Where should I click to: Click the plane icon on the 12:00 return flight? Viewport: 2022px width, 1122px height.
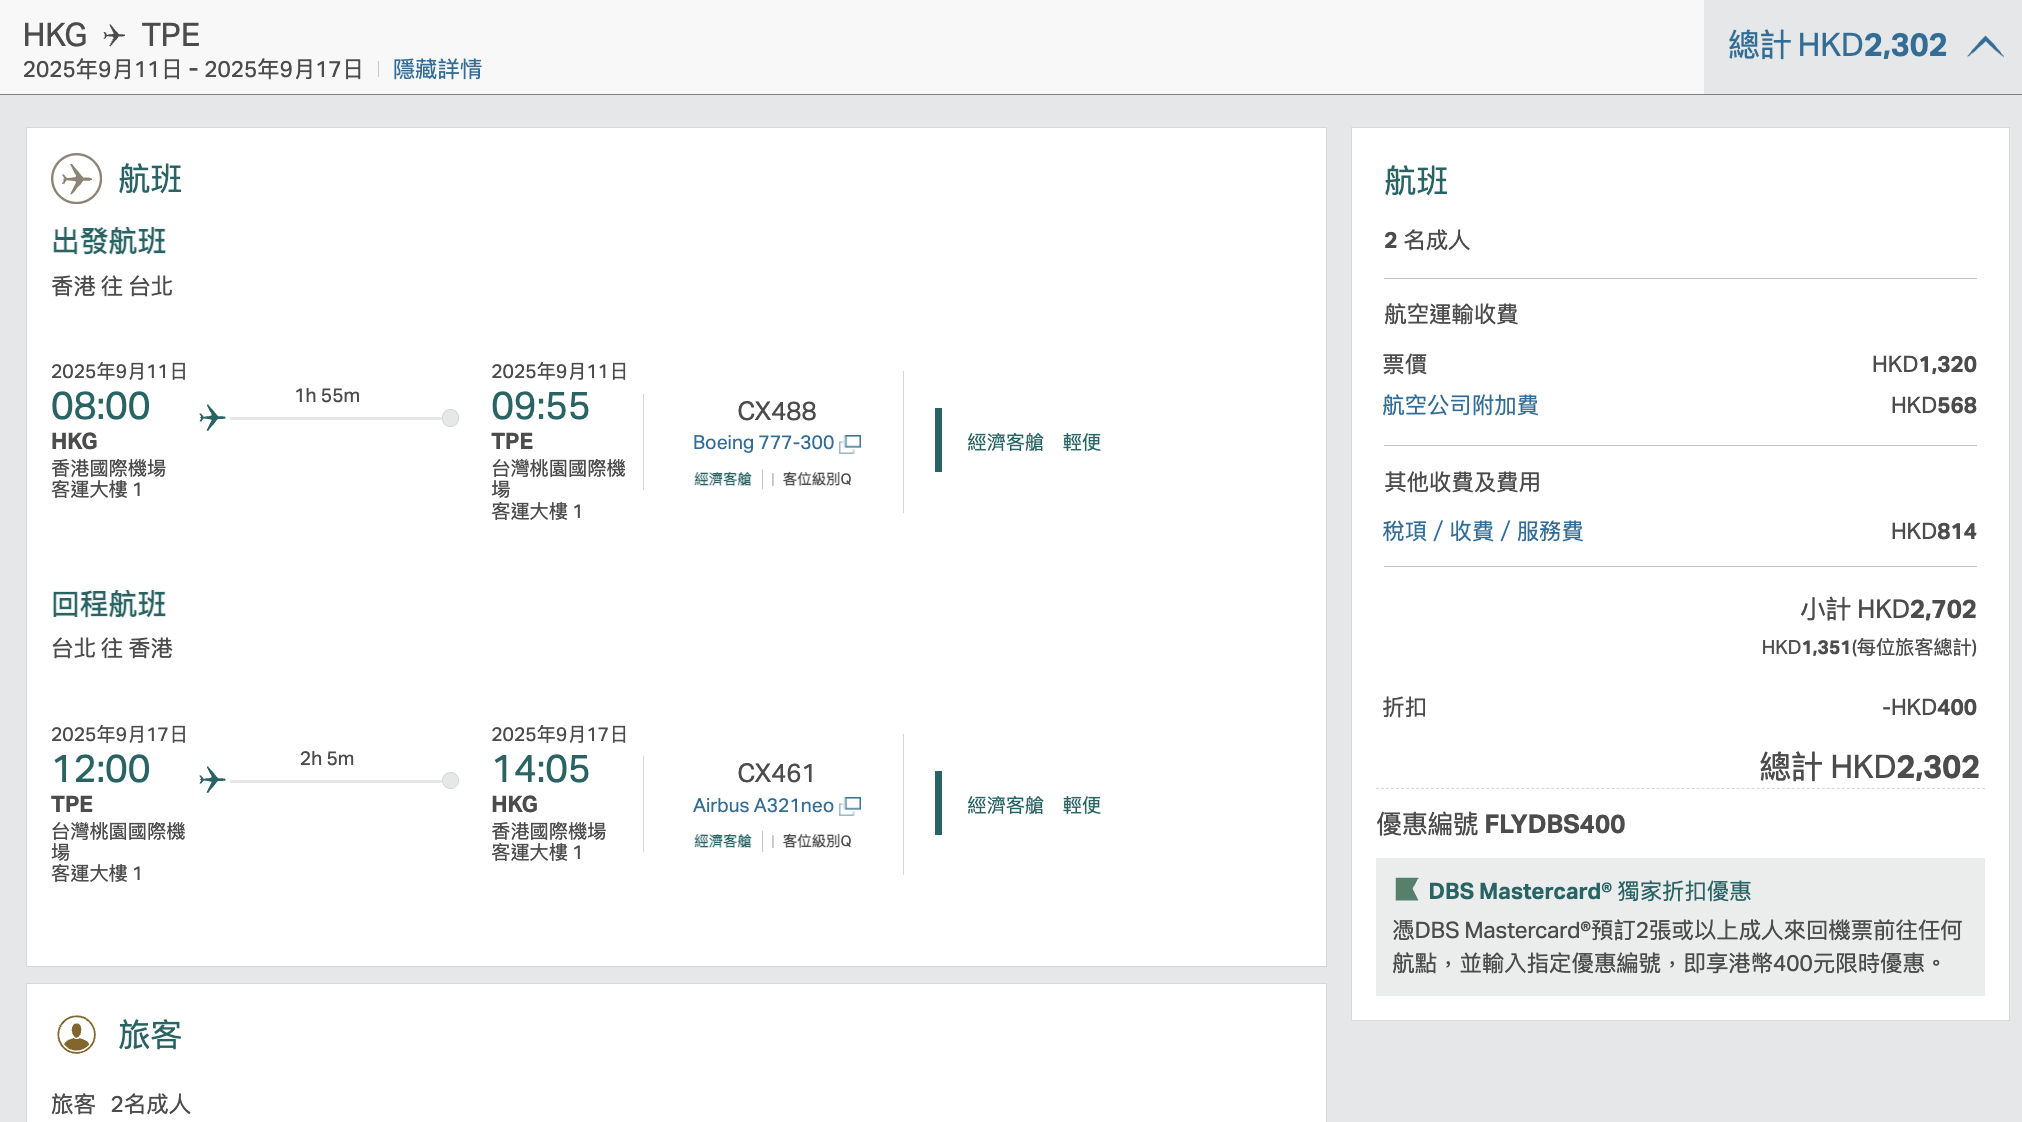pos(212,780)
